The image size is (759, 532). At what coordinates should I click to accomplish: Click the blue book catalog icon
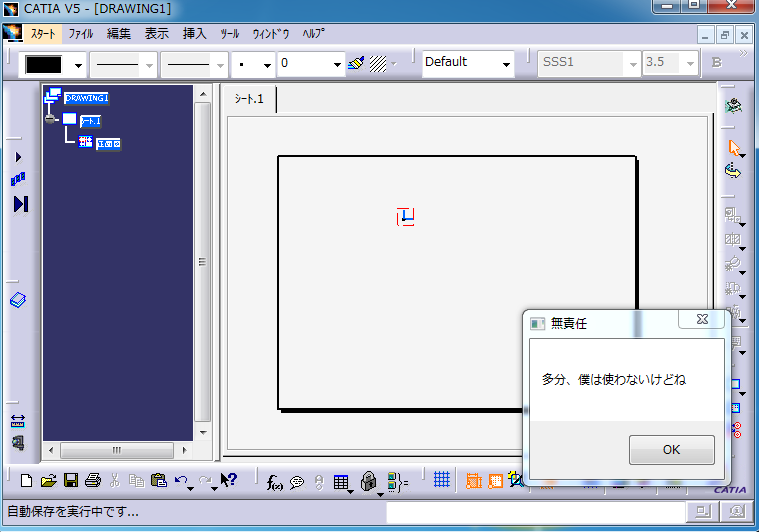click(18, 300)
